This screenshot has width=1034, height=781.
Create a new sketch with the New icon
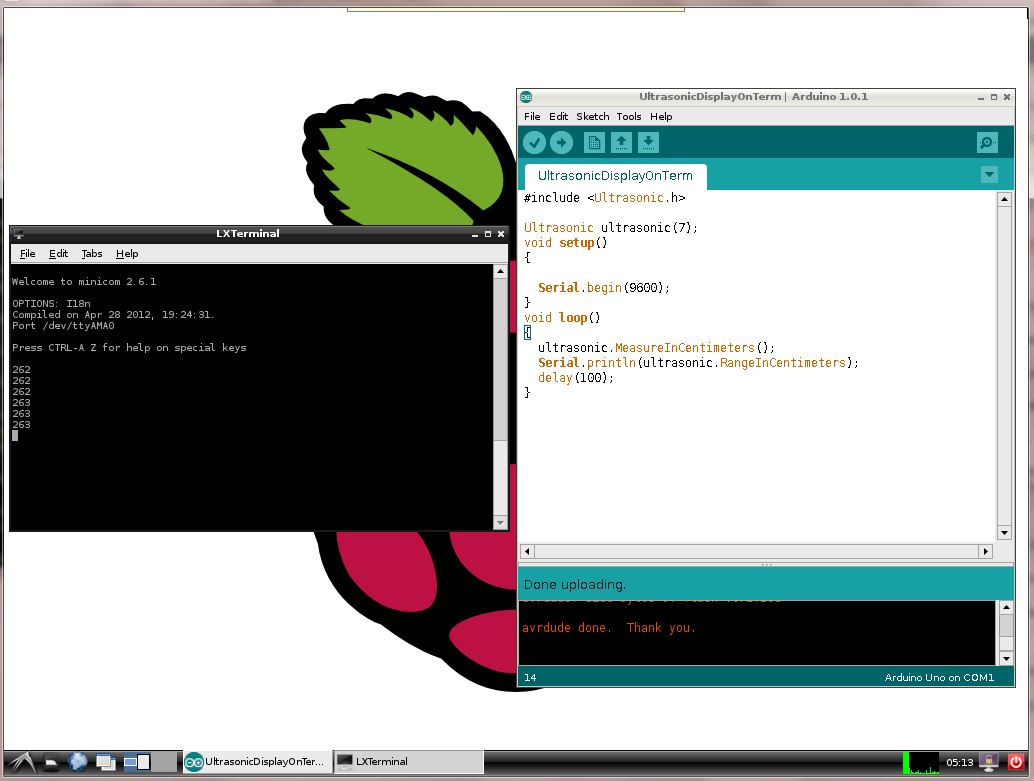tap(593, 142)
